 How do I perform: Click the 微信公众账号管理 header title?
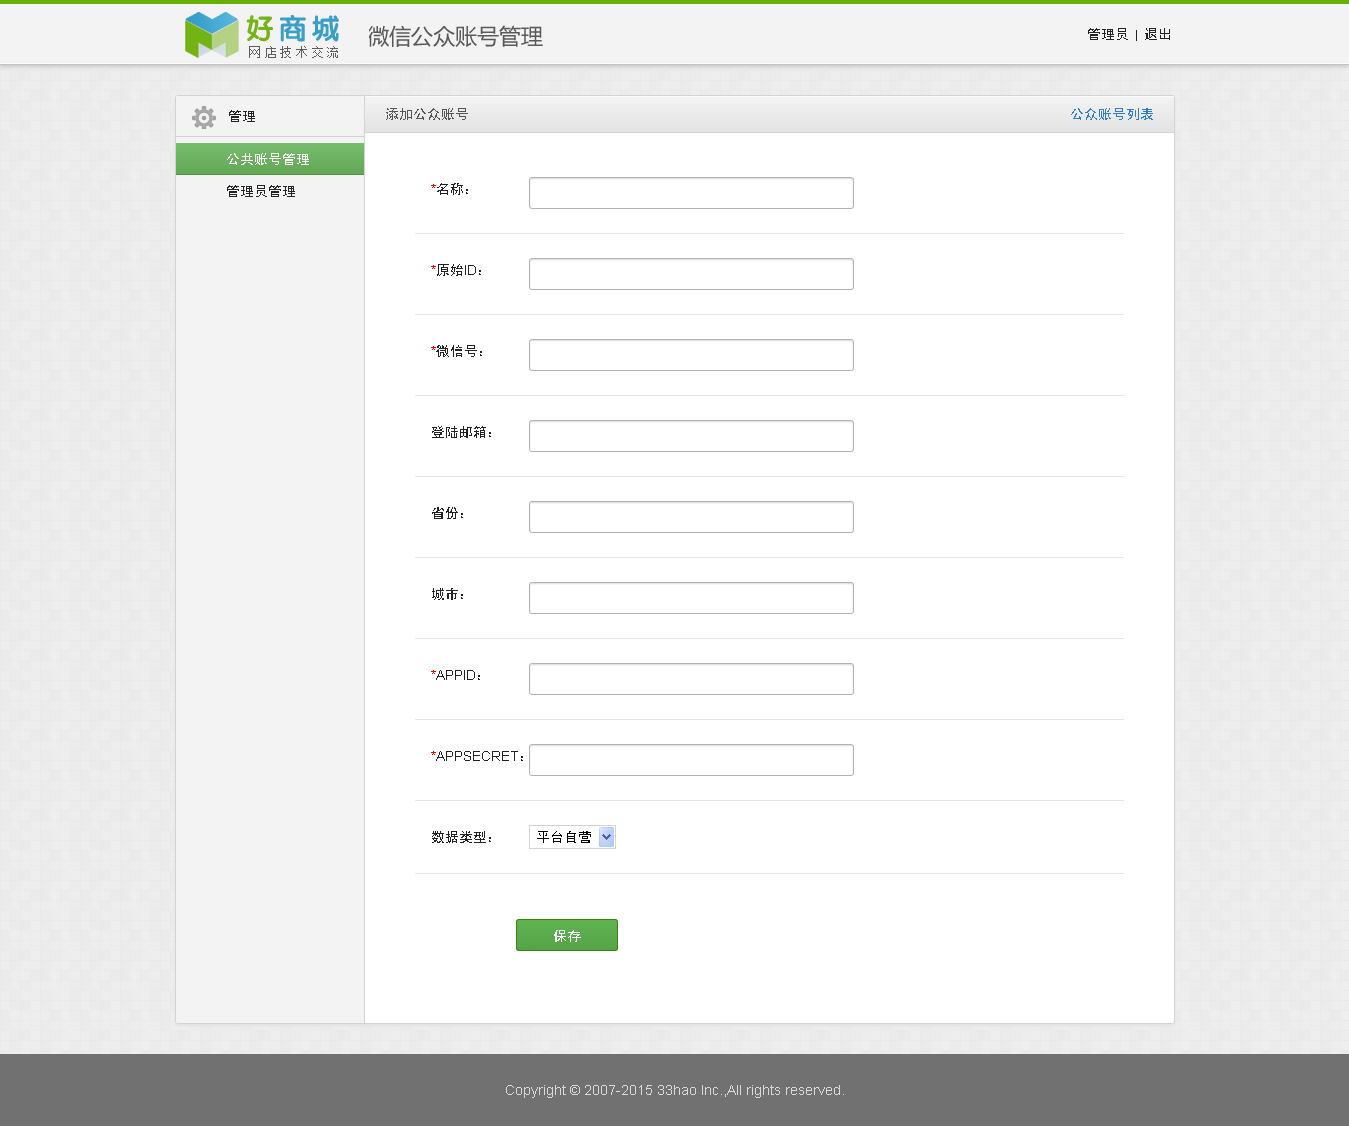(x=455, y=37)
